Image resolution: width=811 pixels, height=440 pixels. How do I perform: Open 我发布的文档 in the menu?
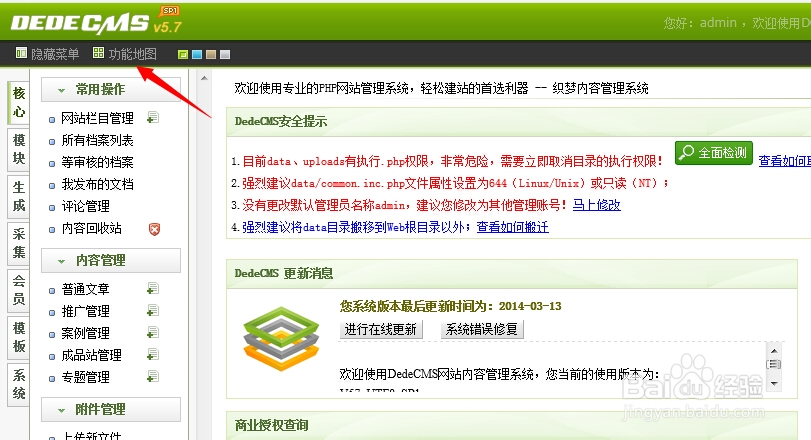97,184
